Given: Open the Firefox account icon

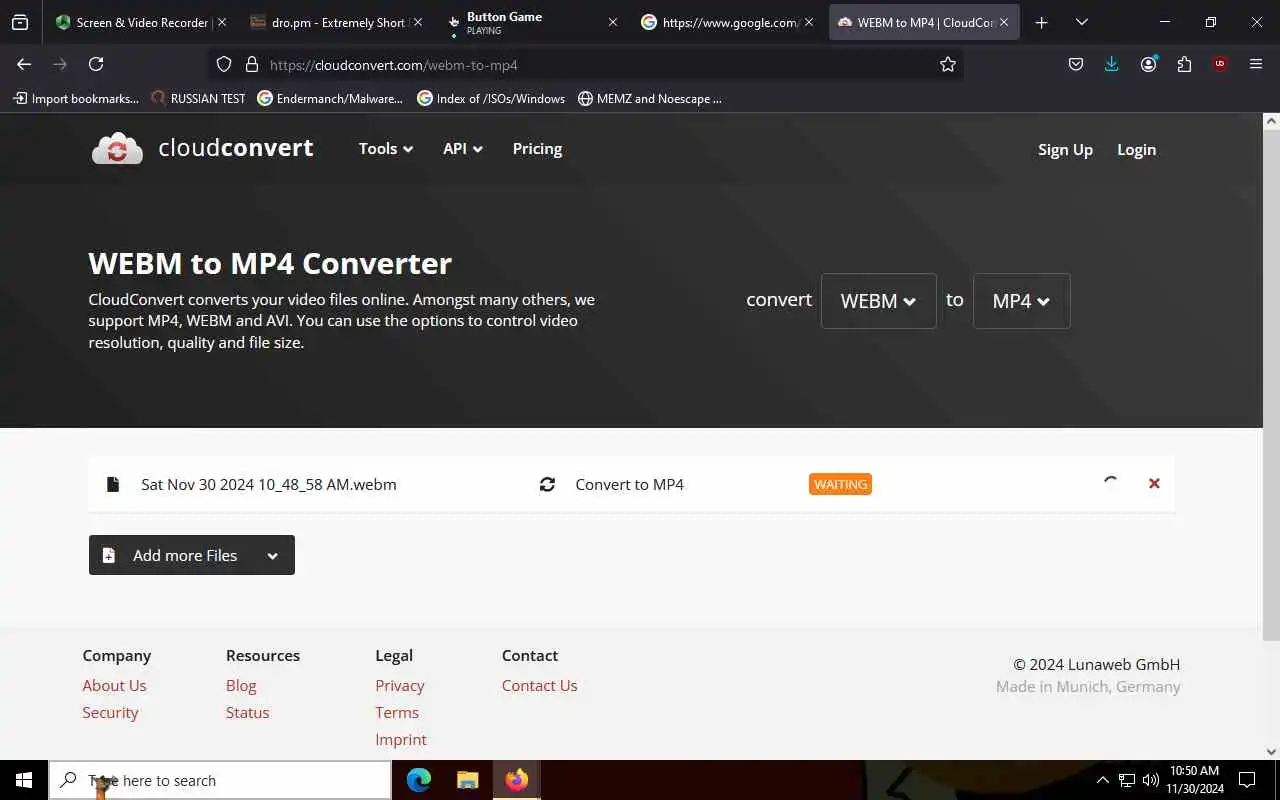Looking at the screenshot, I should 1148,64.
